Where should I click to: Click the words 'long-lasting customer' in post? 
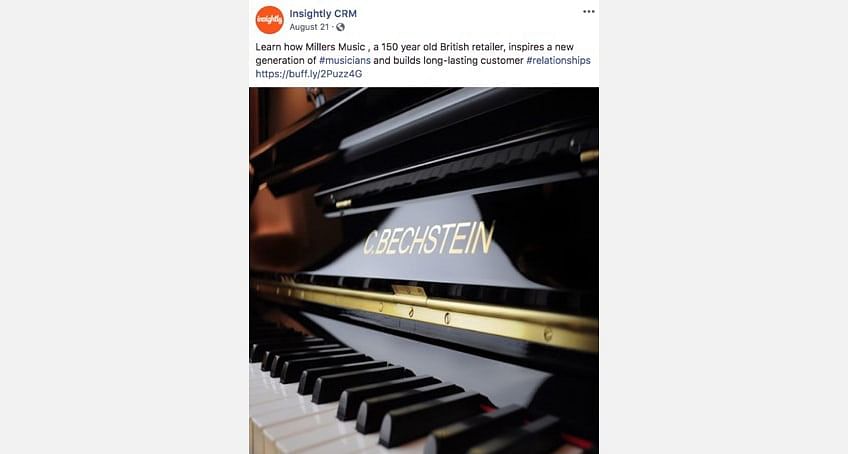pos(473,60)
